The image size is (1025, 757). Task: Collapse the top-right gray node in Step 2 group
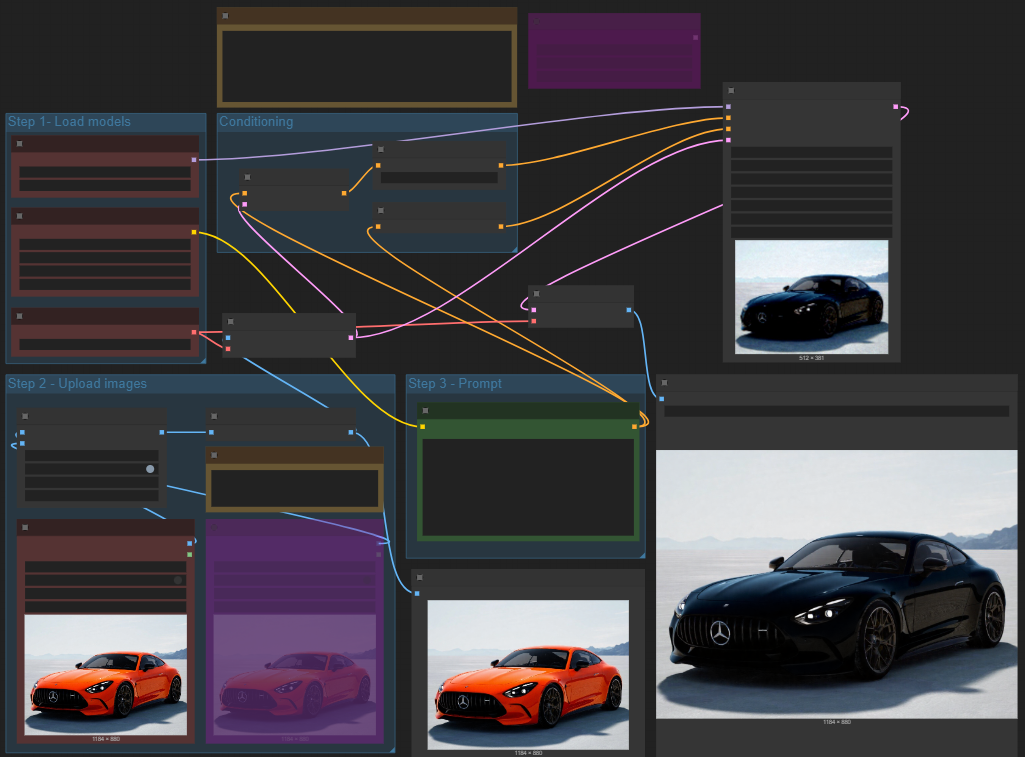click(214, 416)
